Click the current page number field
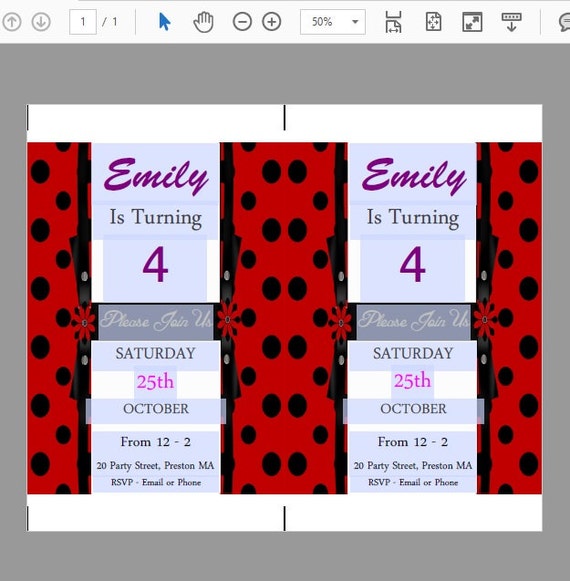Image resolution: width=570 pixels, height=581 pixels. (83, 22)
